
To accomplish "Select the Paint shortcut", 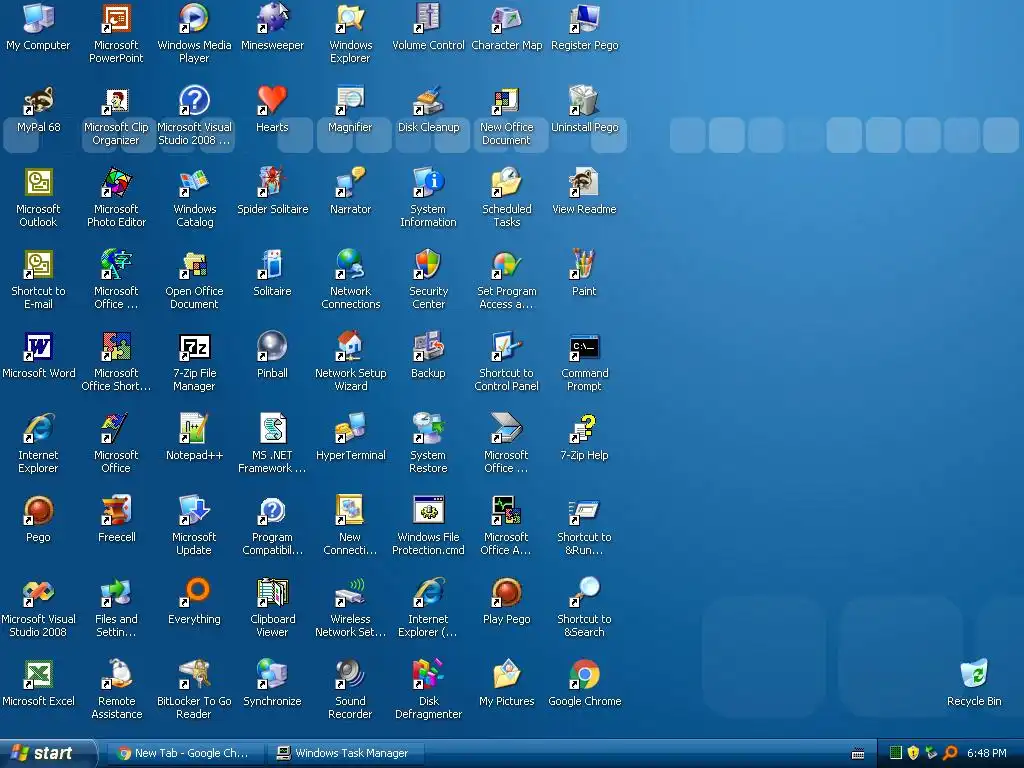I will (x=584, y=264).
